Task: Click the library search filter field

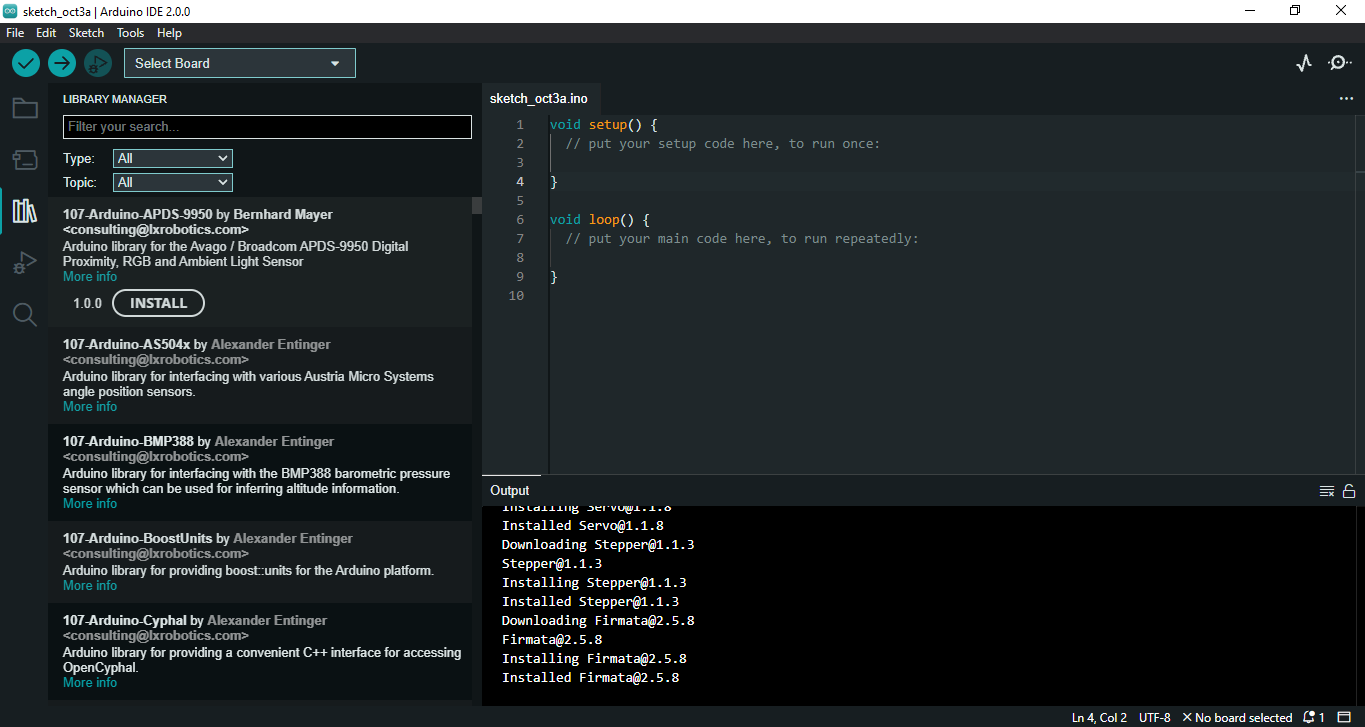Action: point(267,127)
